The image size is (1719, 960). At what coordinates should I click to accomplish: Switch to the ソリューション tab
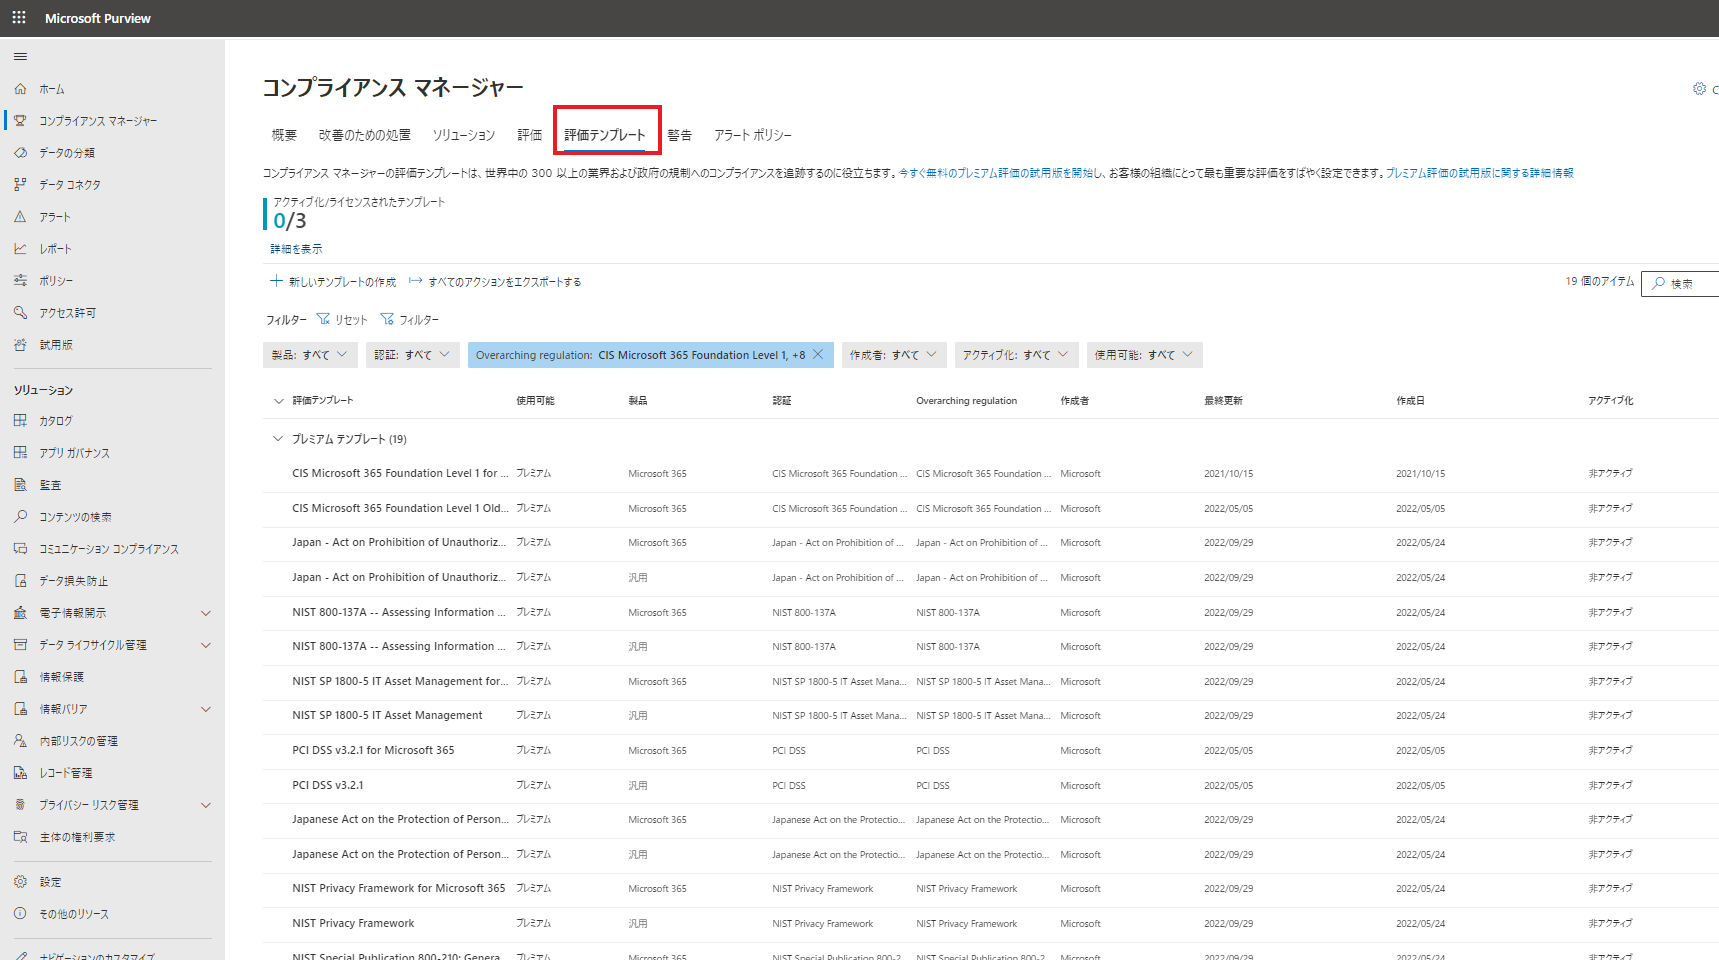(464, 135)
